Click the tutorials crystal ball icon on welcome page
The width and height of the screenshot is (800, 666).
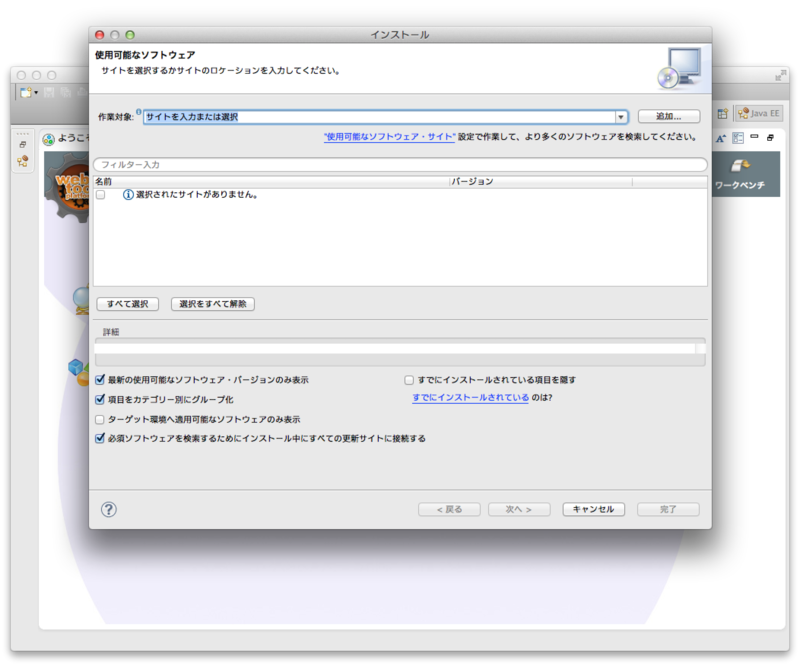tap(80, 298)
